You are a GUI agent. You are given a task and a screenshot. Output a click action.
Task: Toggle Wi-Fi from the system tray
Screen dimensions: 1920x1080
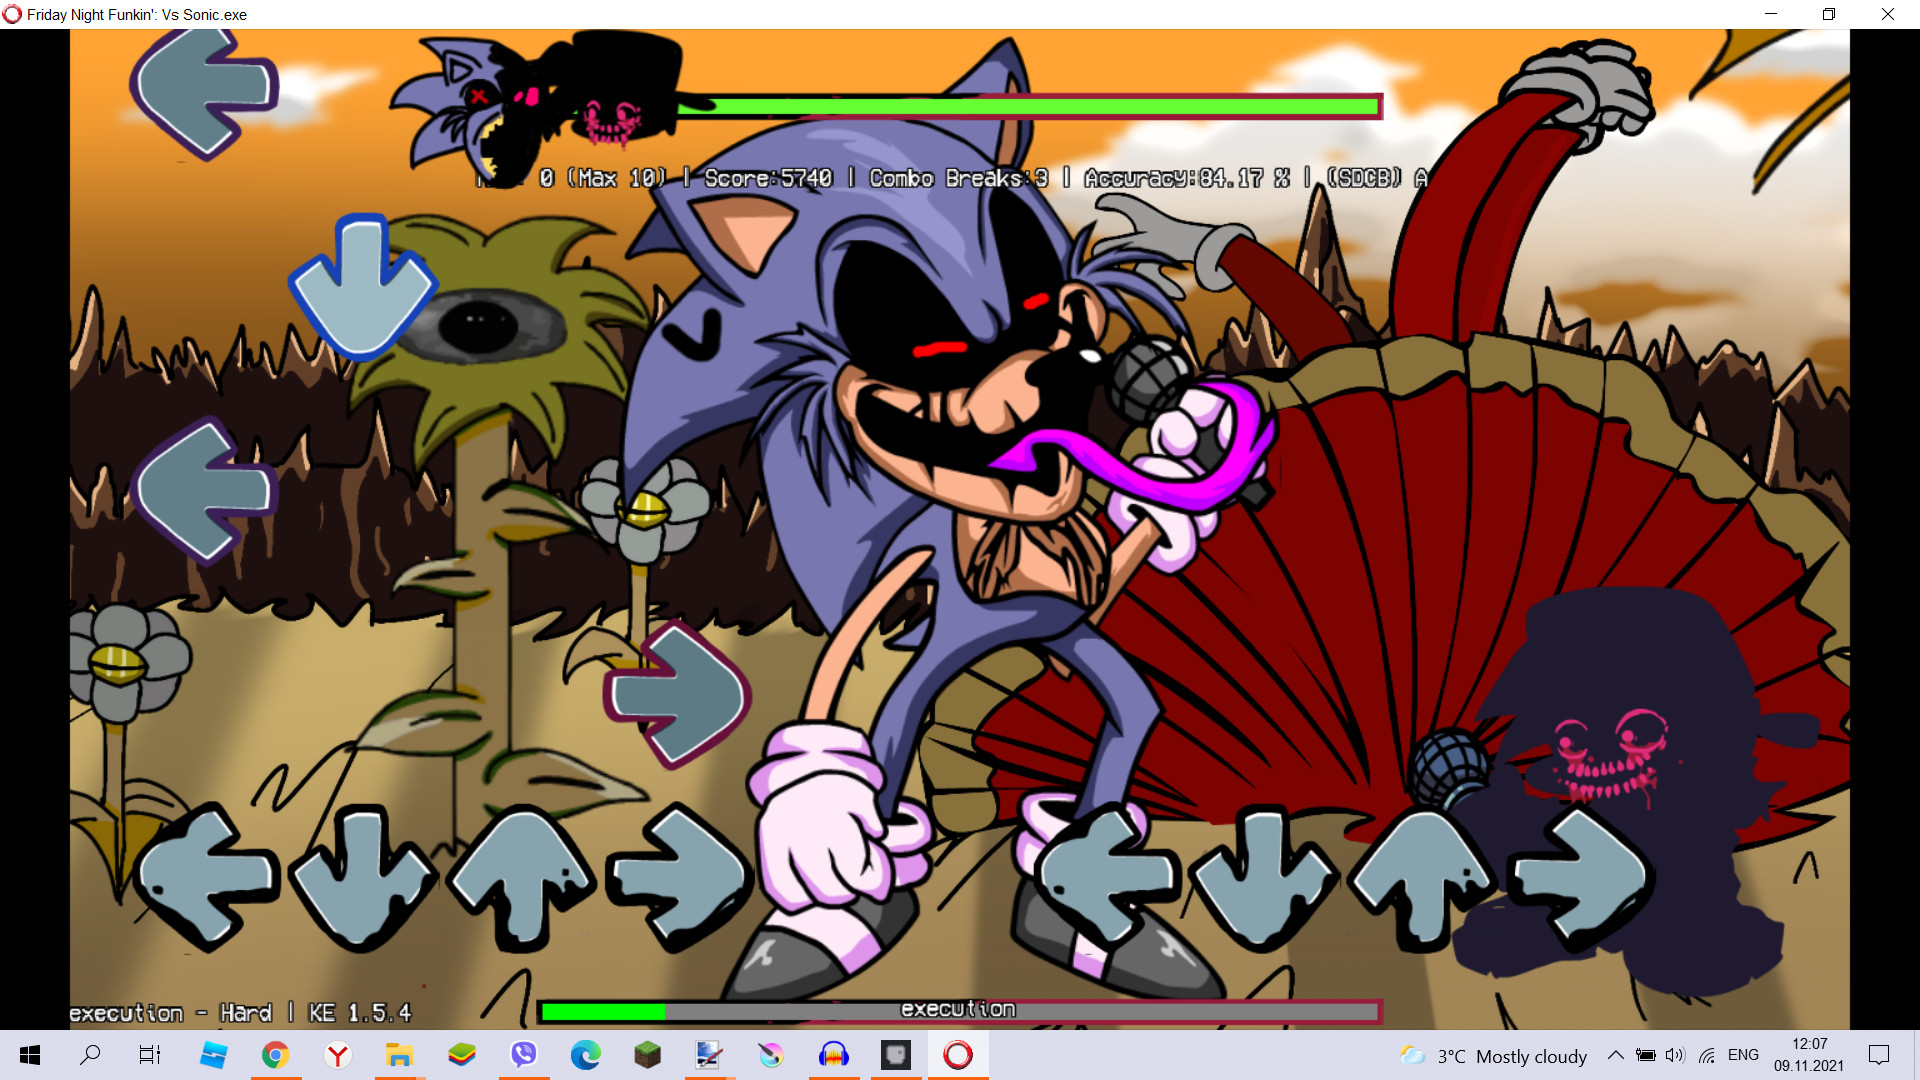(x=1705, y=1055)
